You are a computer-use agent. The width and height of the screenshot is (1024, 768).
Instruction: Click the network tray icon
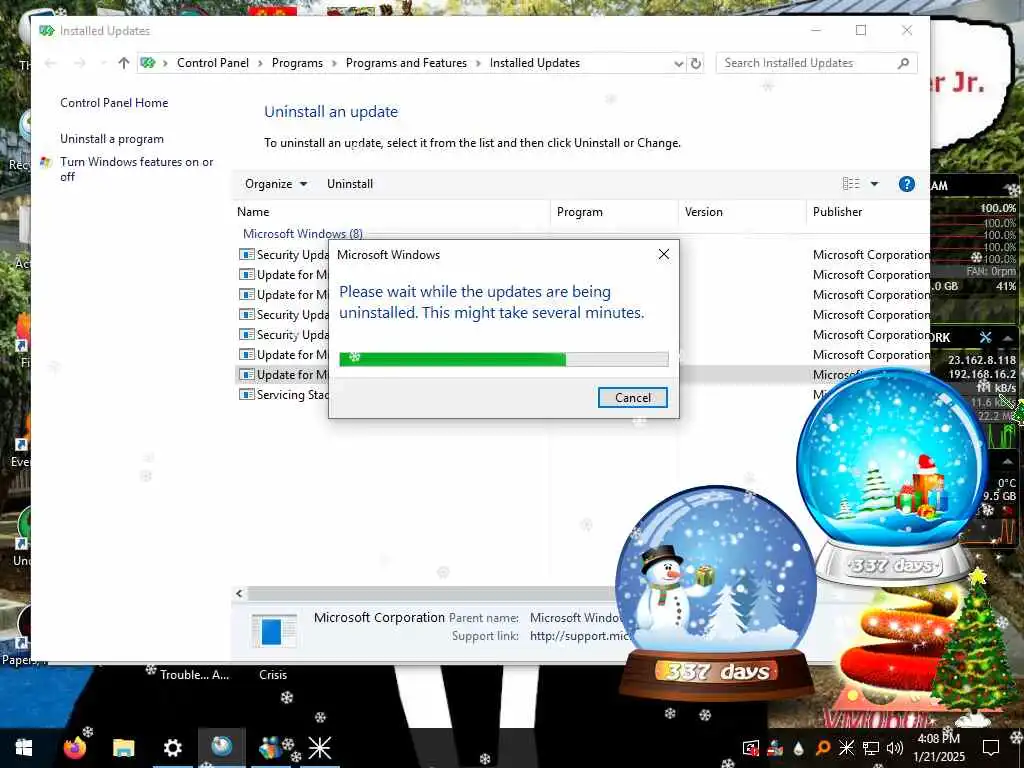(x=871, y=748)
